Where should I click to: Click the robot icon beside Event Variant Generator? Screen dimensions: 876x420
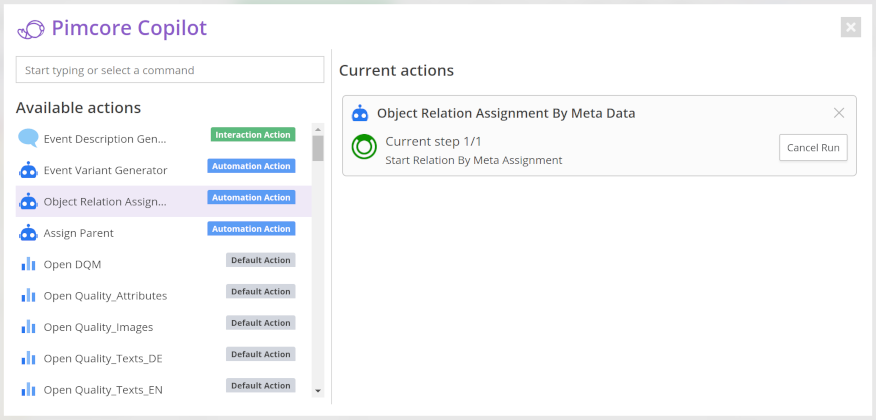click(x=28, y=170)
